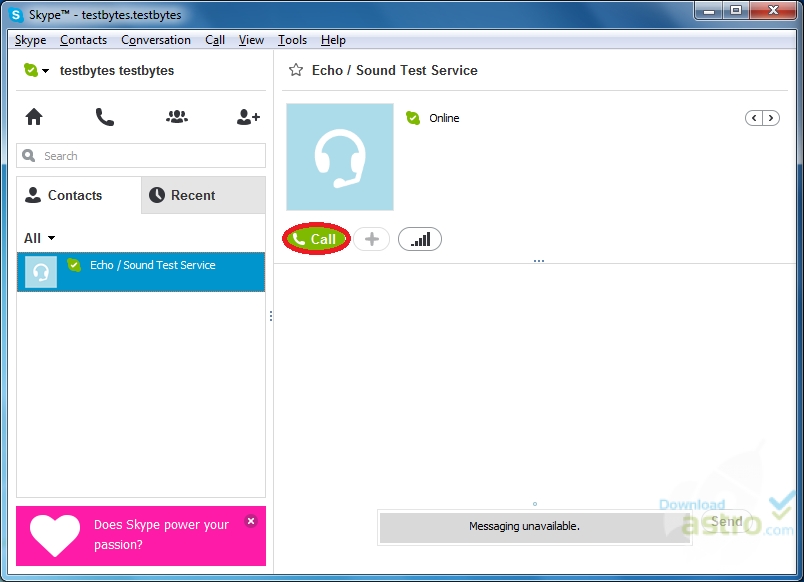Open the Contacts menu
The width and height of the screenshot is (804, 582).
click(84, 40)
